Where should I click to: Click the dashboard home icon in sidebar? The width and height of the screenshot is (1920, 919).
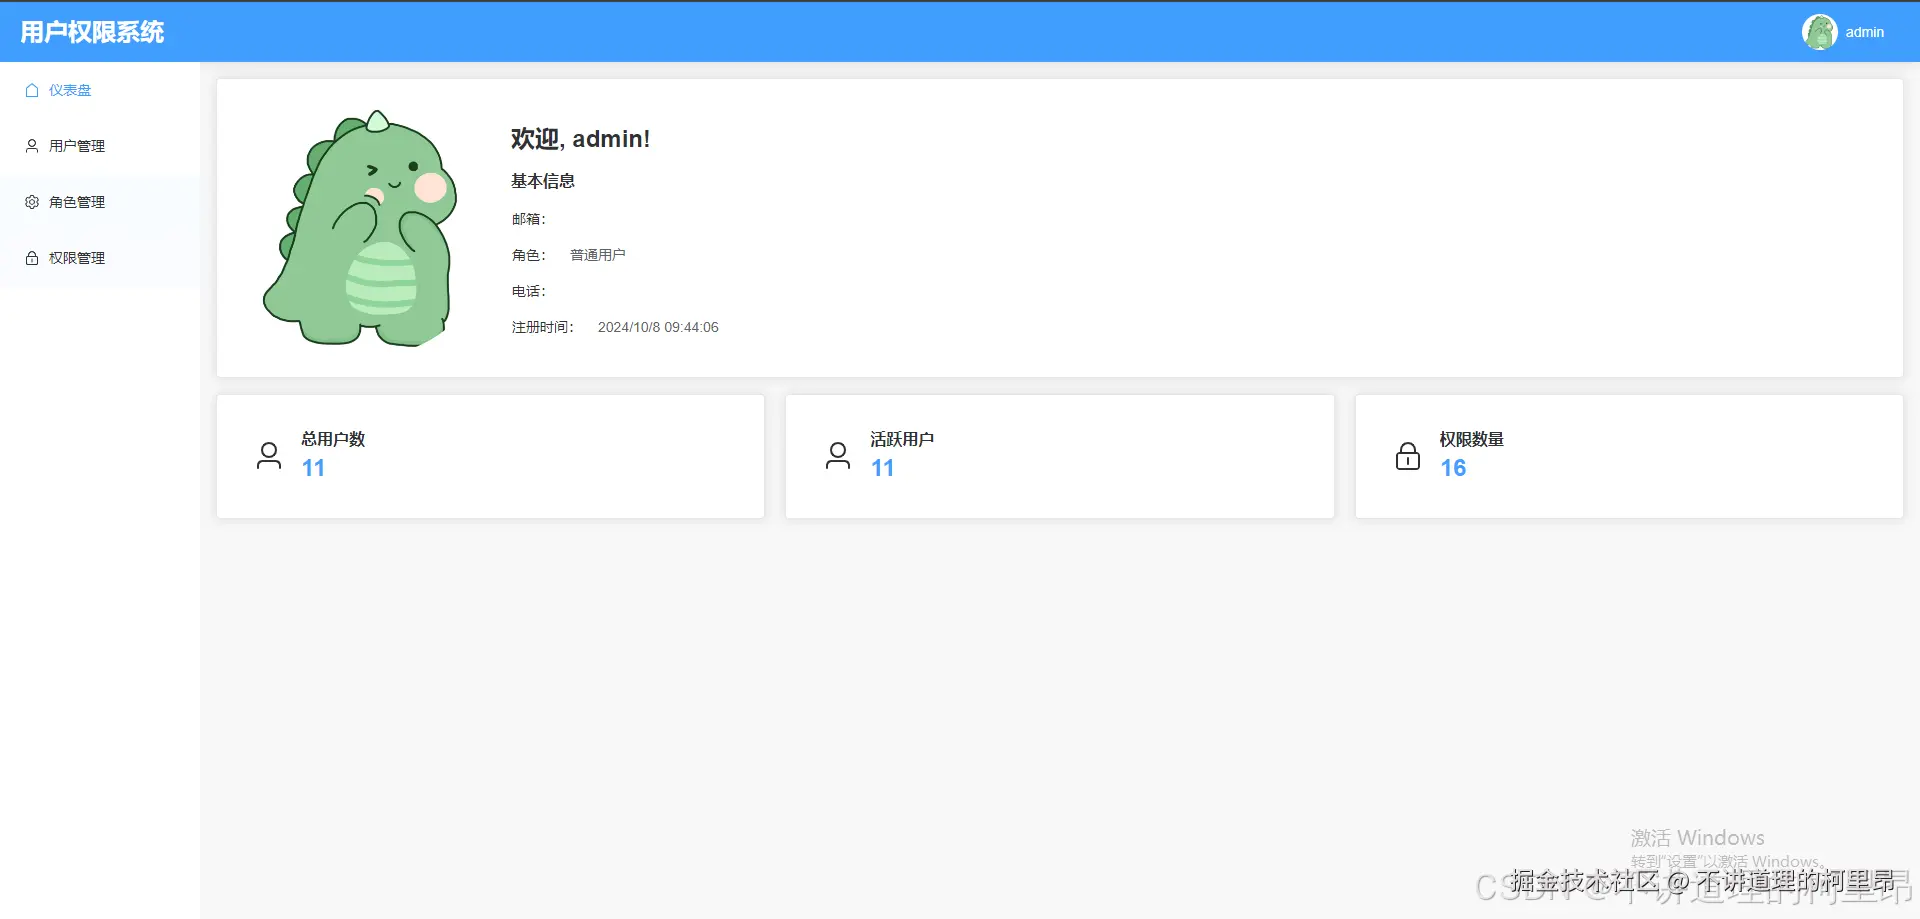pos(32,90)
